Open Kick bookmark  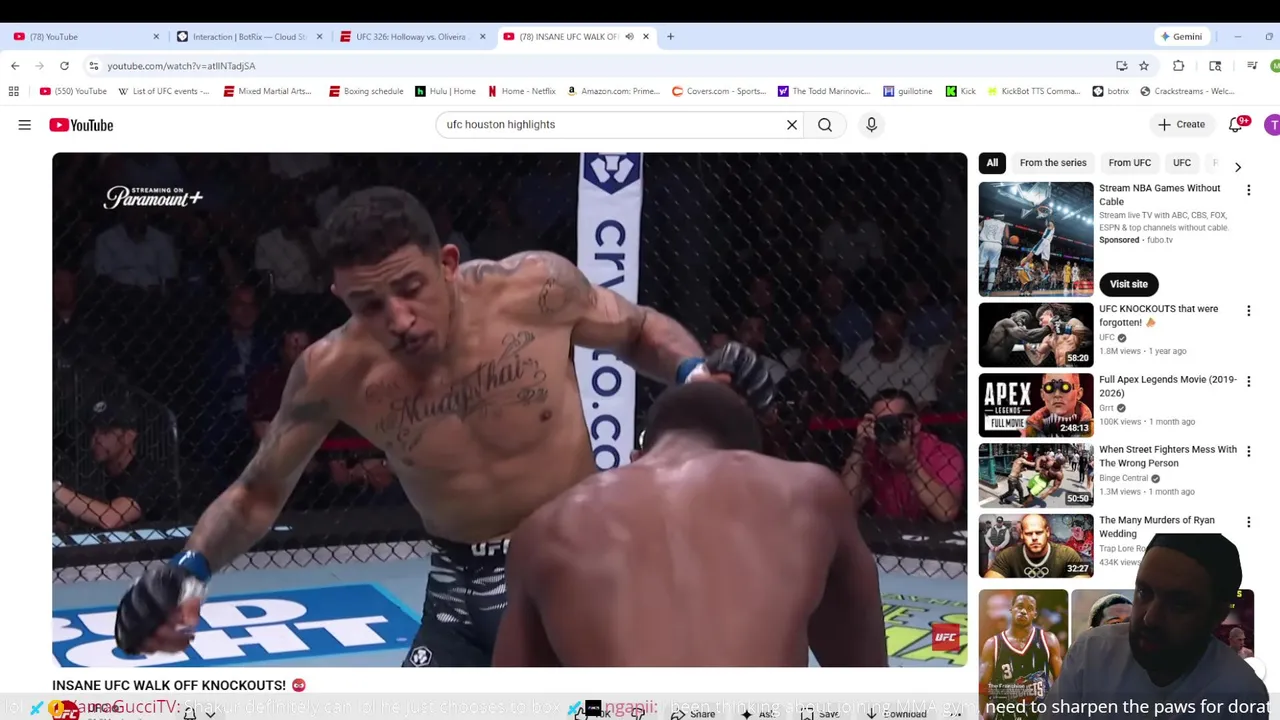pyautogui.click(x=961, y=91)
